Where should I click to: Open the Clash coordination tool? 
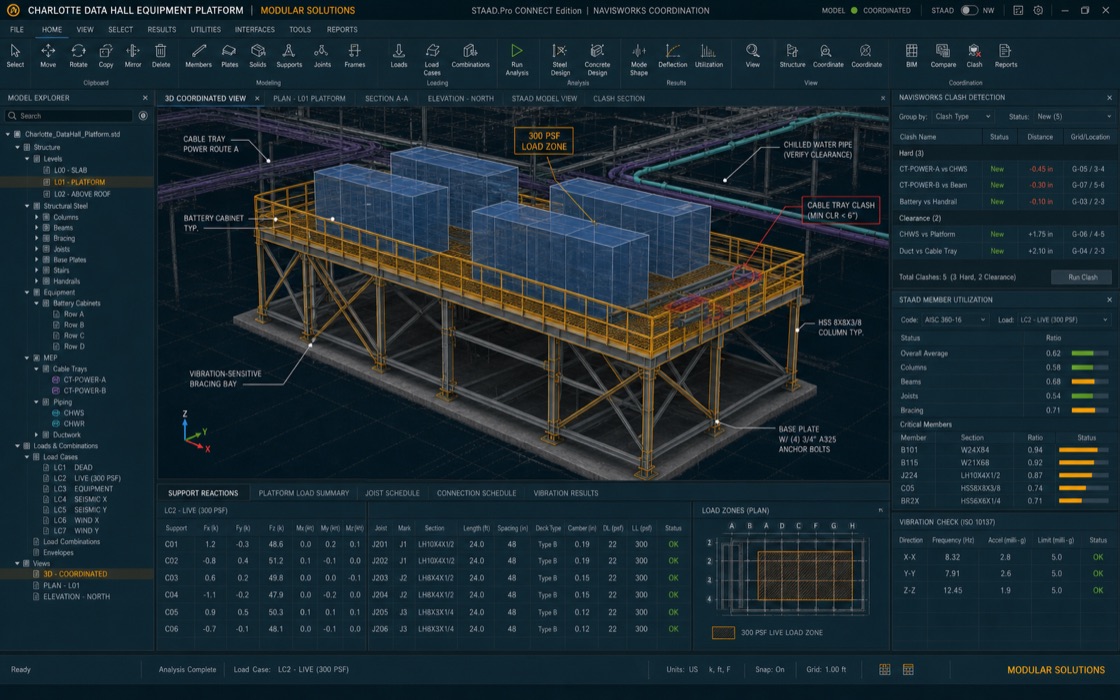974,55
